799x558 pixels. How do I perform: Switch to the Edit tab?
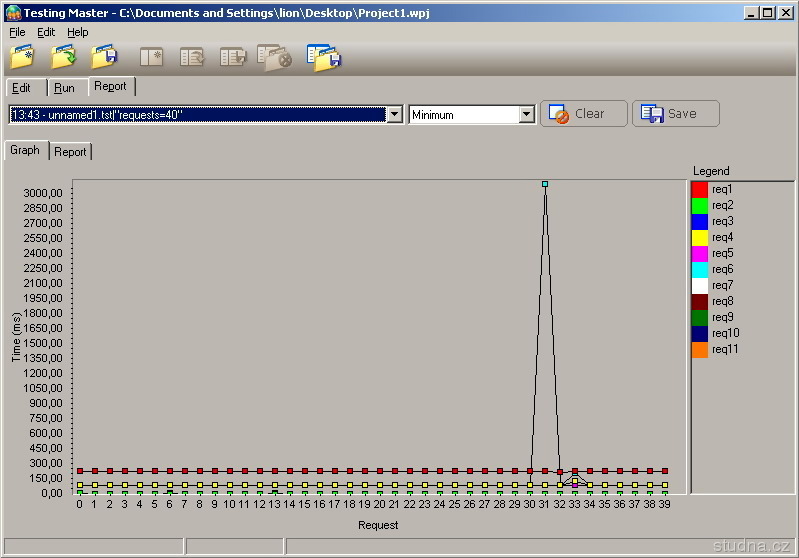click(21, 88)
